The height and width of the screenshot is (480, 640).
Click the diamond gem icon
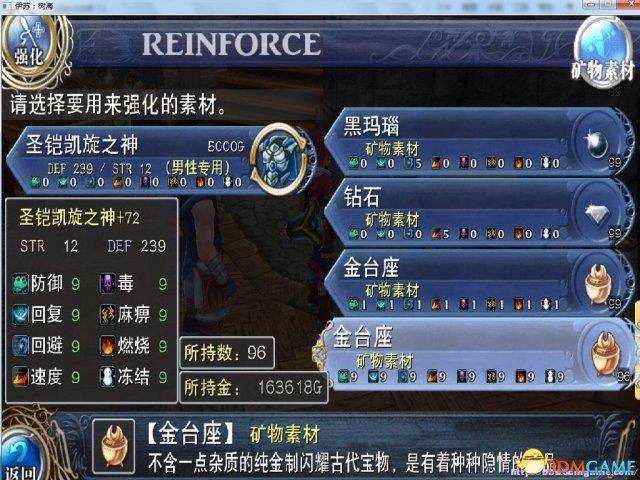coord(597,214)
